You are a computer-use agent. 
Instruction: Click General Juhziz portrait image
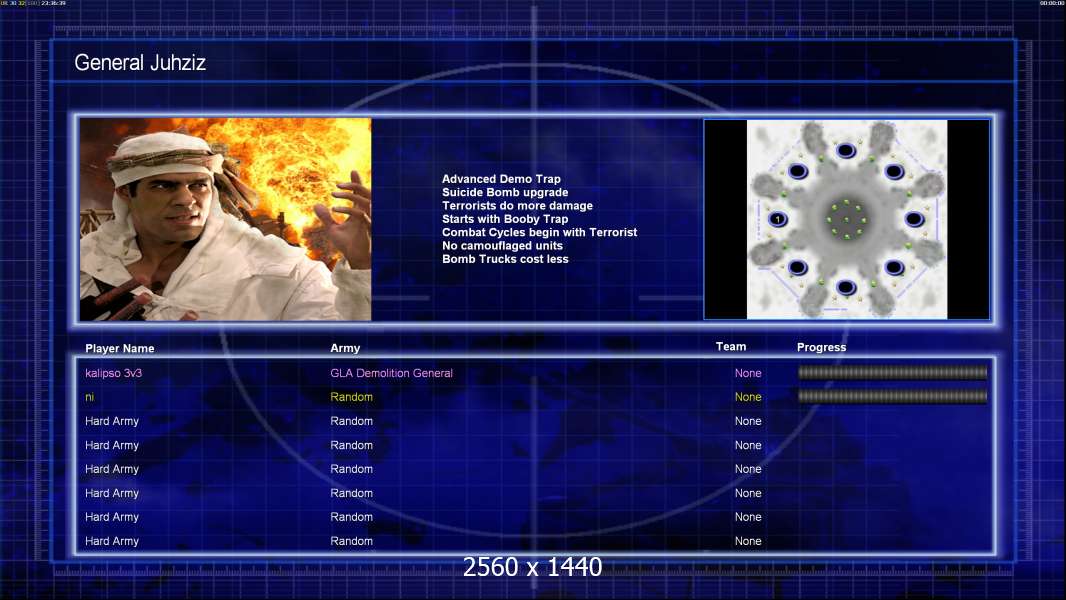point(225,219)
